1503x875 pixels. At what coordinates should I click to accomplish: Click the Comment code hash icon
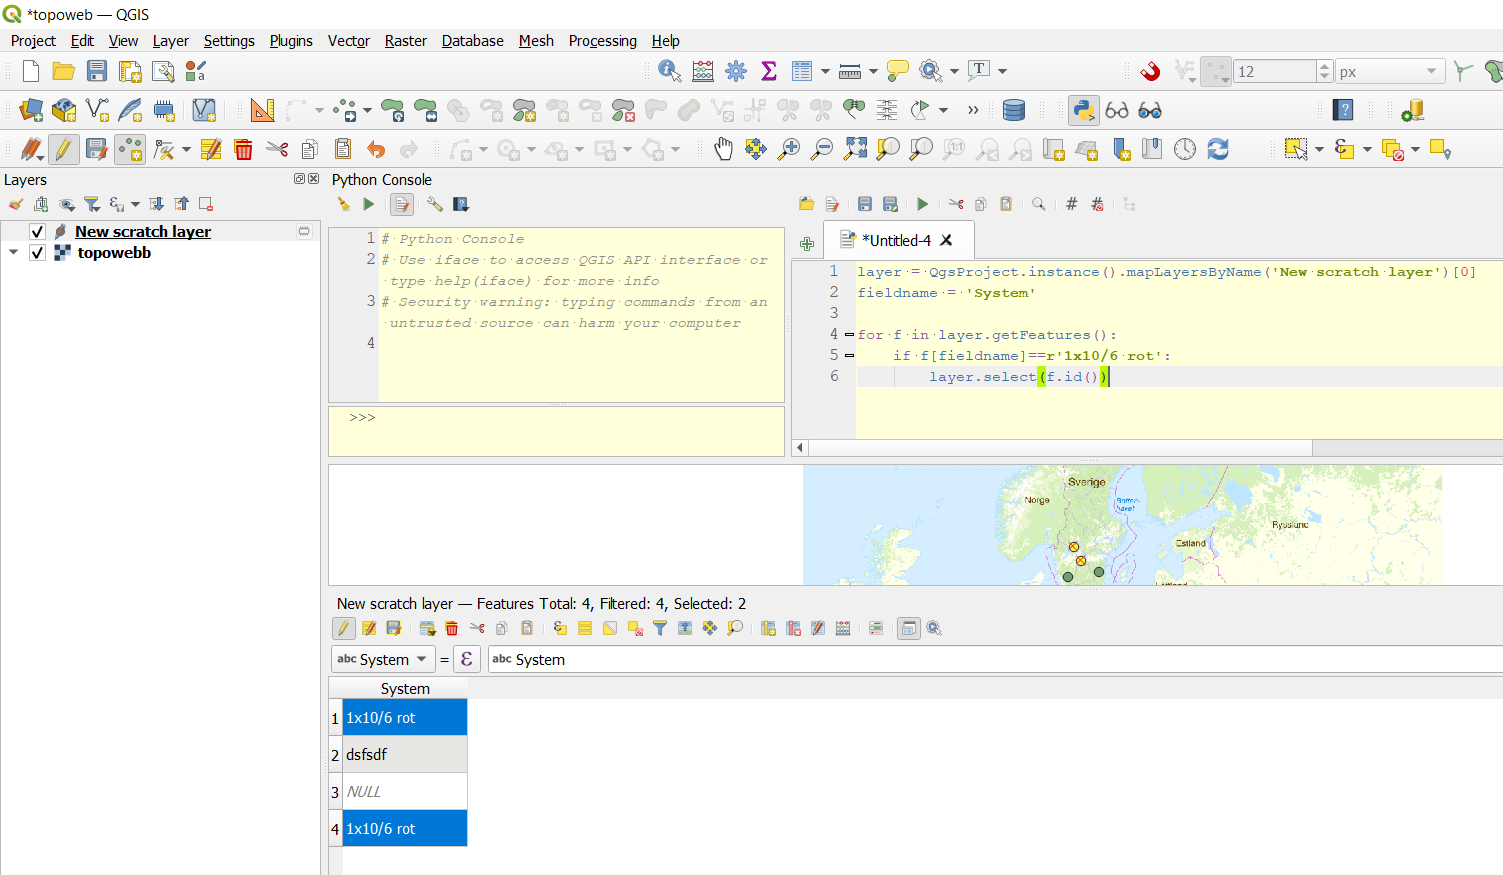click(x=1072, y=204)
